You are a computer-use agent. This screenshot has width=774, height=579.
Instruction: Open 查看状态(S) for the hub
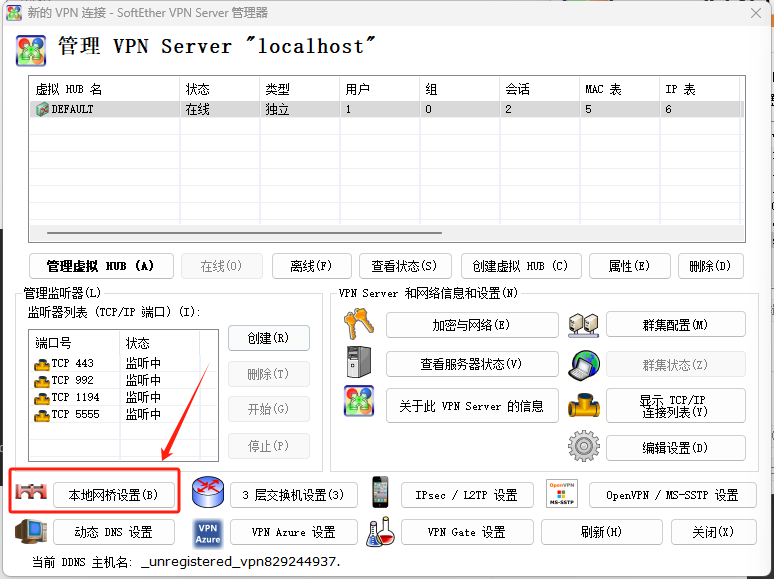(x=405, y=266)
